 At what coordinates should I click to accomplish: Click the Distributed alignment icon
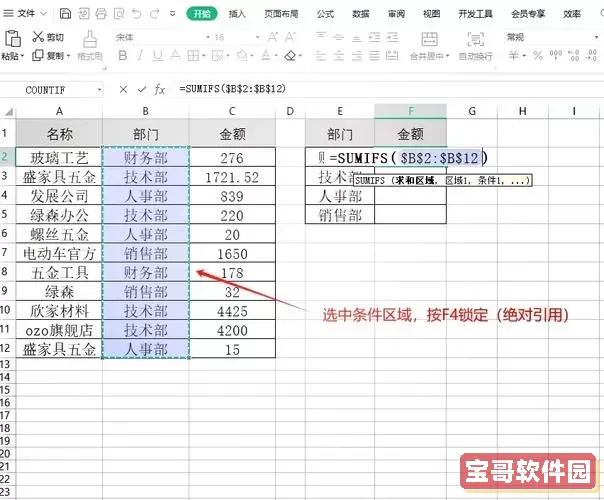pos(392,56)
